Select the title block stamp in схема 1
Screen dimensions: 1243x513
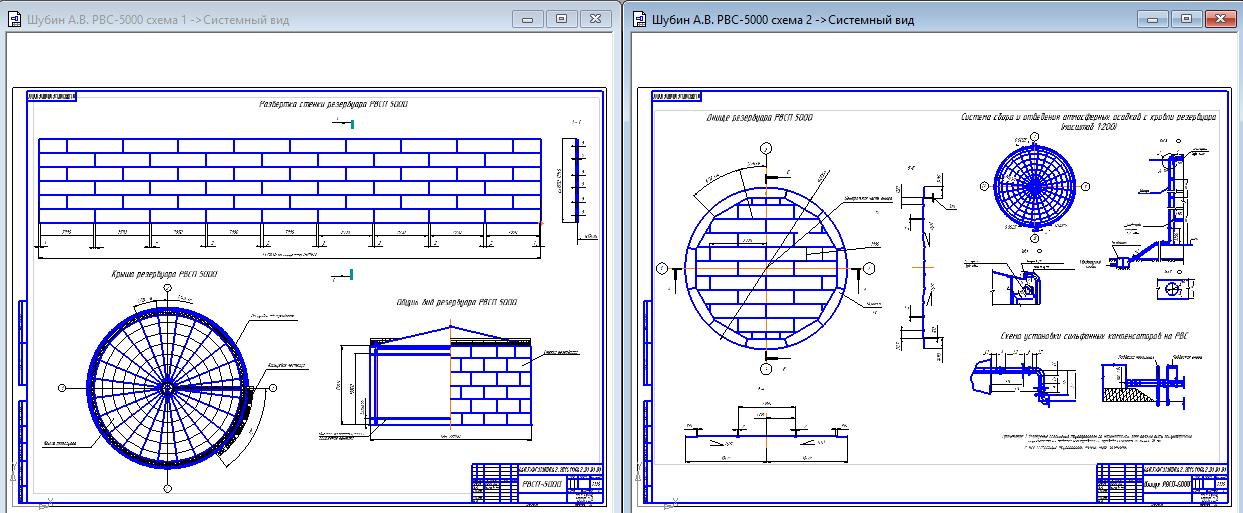click(x=536, y=483)
